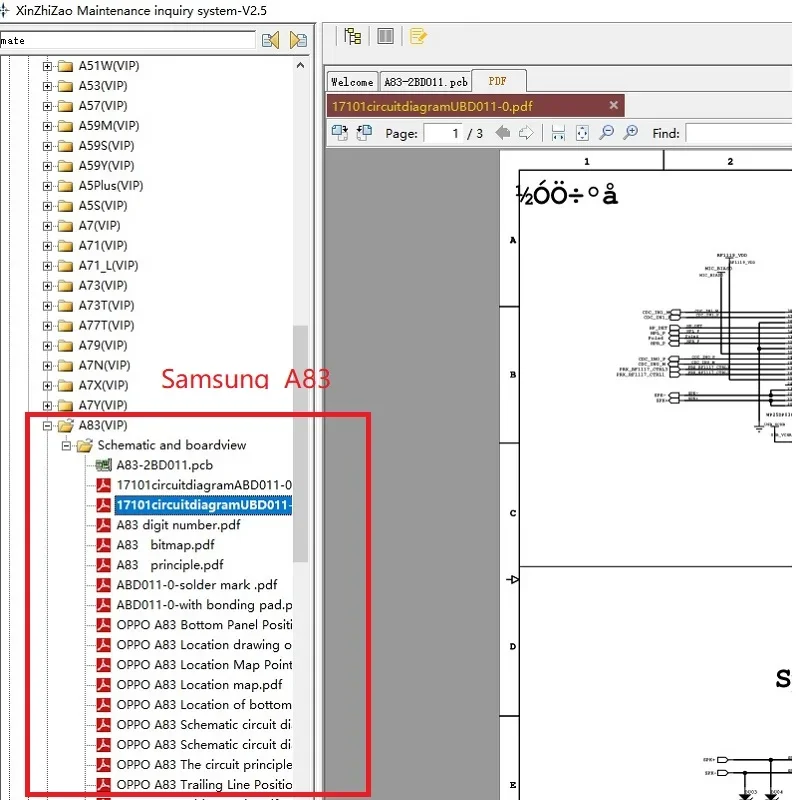Open OPPO A83 The circuit principle file

204,764
